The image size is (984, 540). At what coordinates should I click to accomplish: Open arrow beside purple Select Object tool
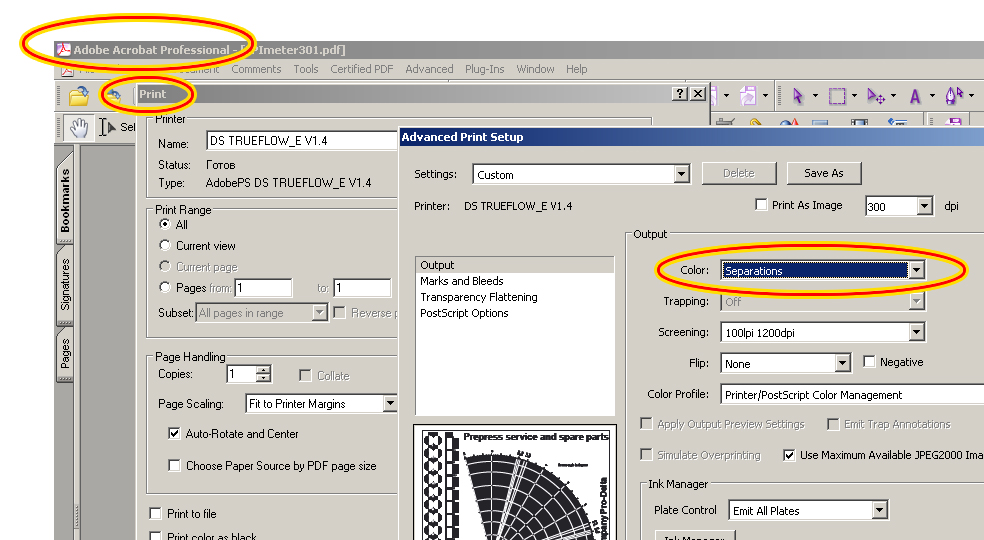pos(815,96)
